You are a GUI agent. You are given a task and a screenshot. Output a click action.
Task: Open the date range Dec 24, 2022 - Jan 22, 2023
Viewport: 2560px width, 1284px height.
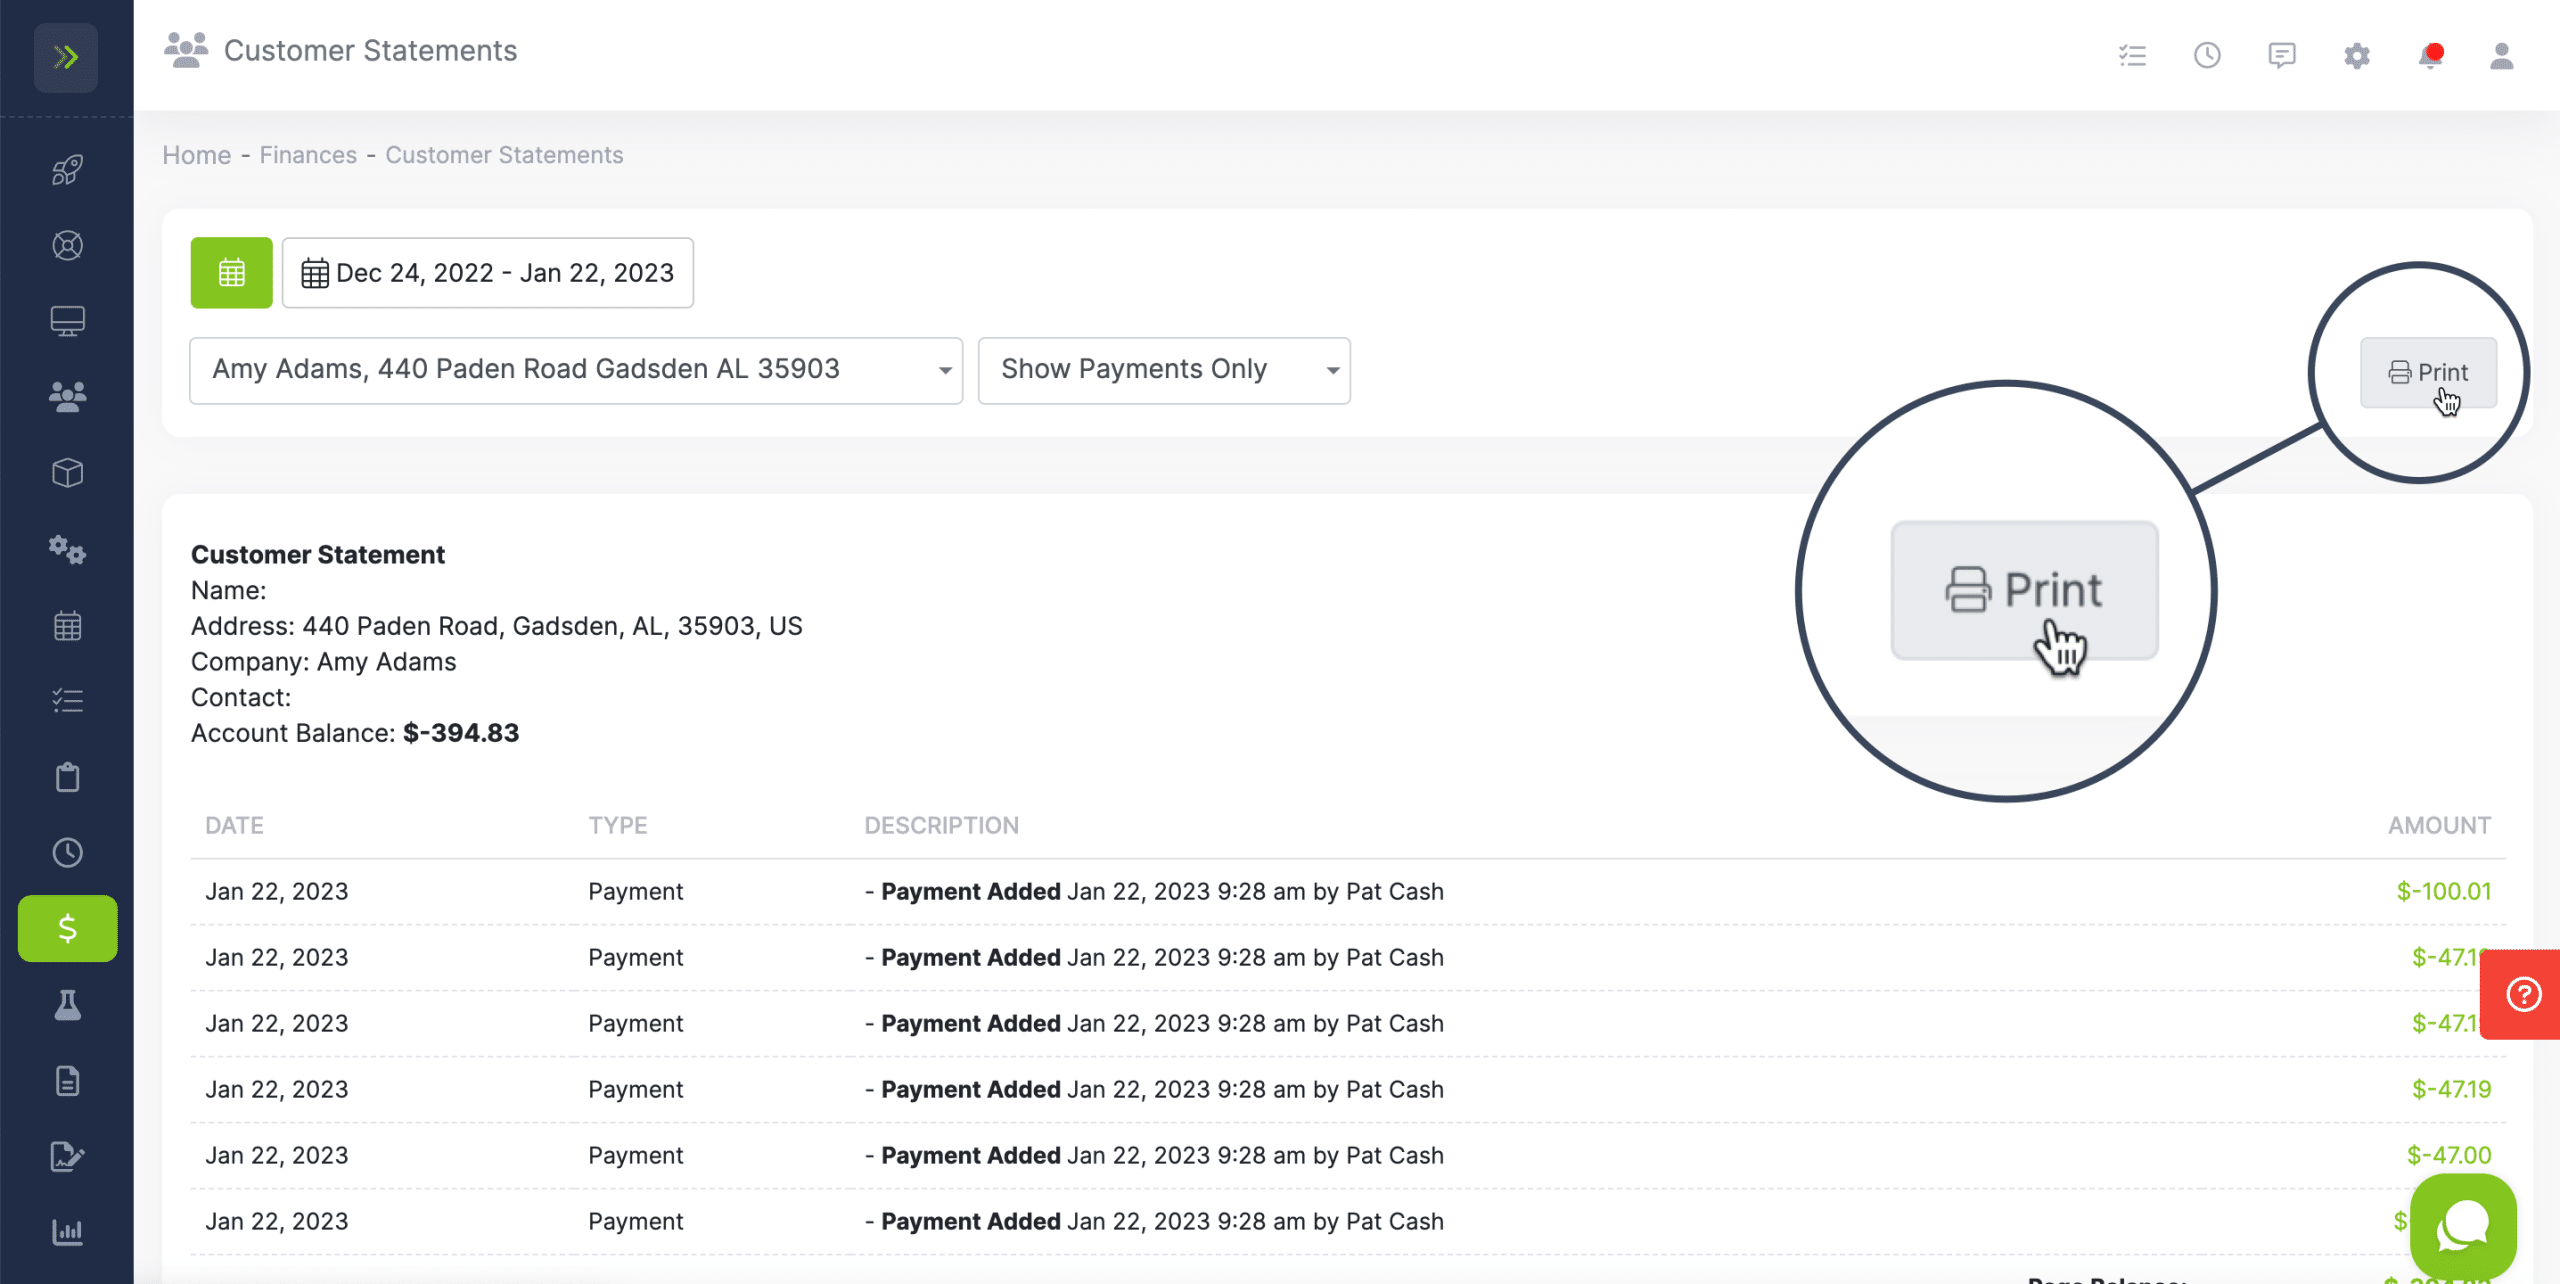point(488,272)
